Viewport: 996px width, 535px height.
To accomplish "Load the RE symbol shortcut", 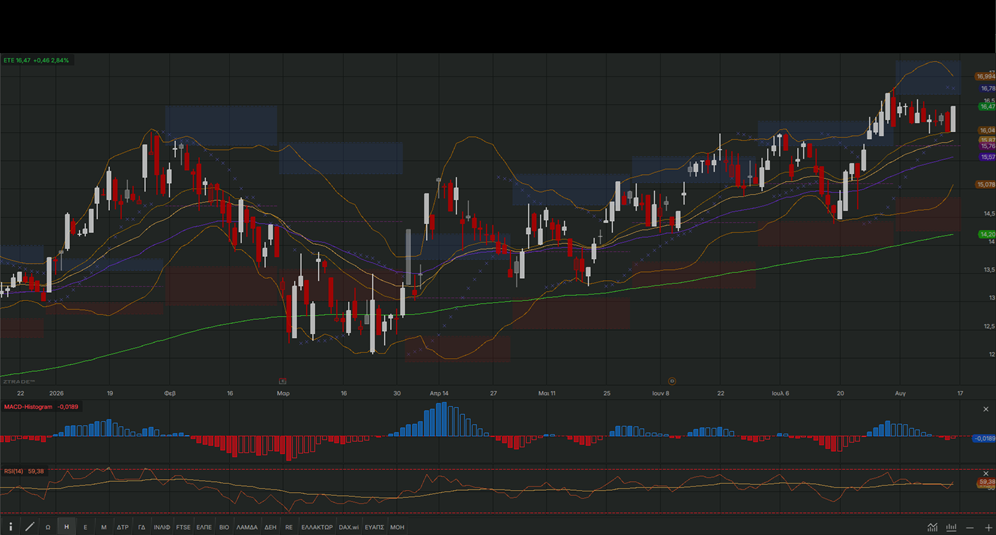I will [x=289, y=527].
